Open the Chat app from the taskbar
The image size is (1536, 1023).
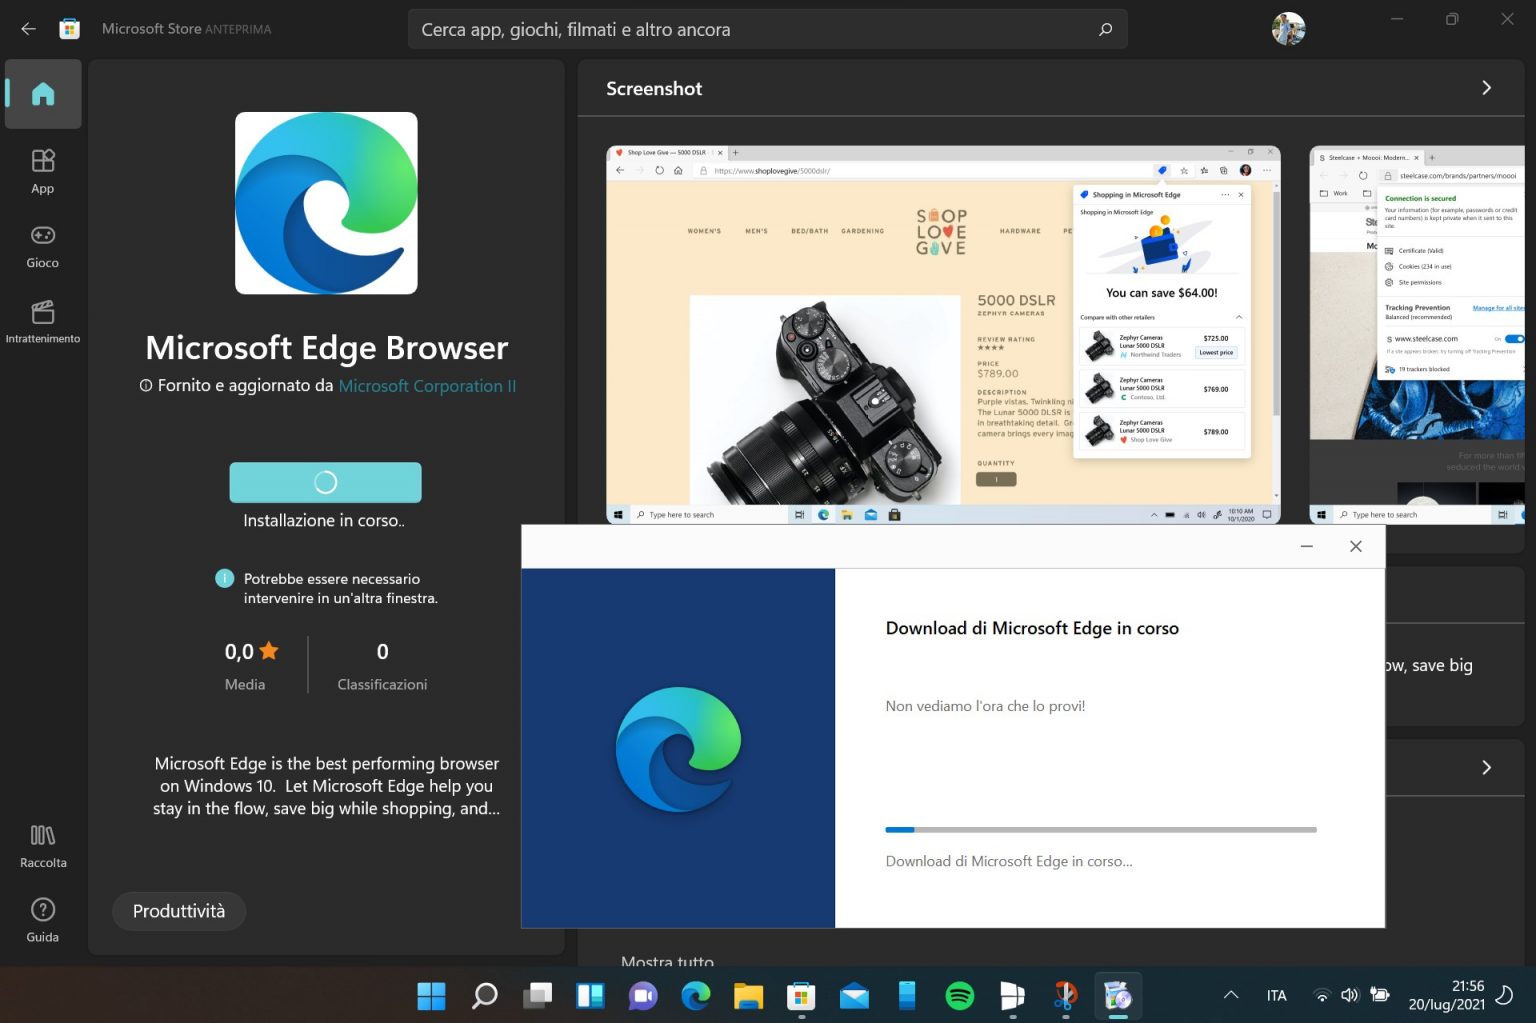642,995
